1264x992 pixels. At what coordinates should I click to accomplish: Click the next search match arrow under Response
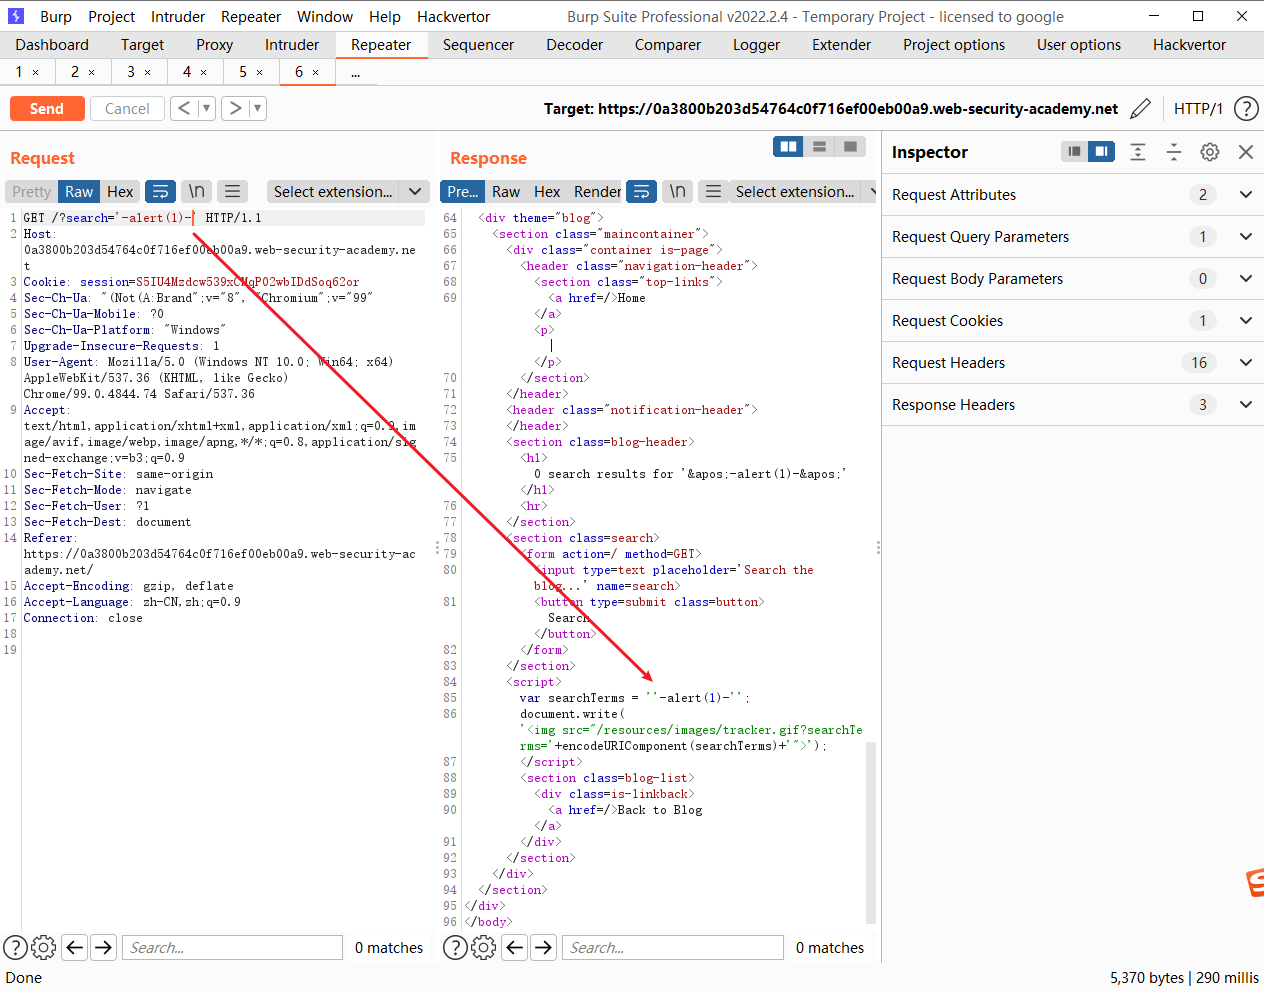544,947
